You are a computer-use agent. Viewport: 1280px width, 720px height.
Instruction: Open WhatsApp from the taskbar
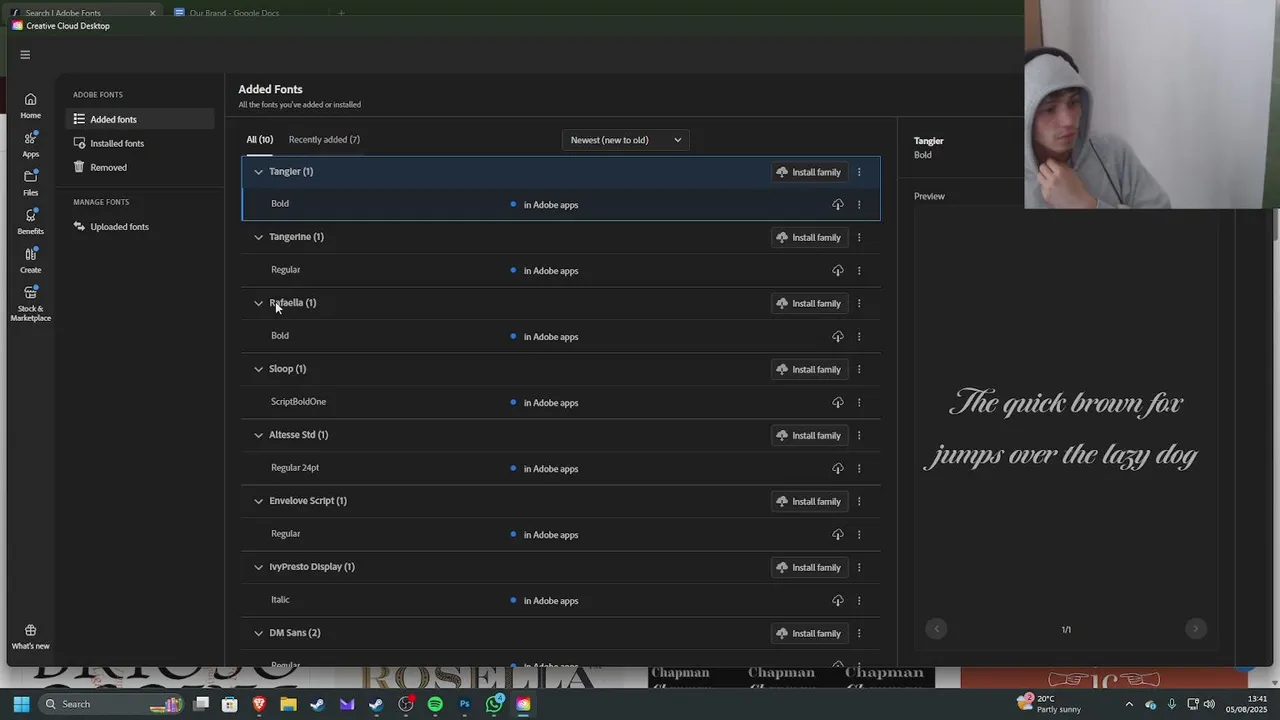click(x=494, y=704)
